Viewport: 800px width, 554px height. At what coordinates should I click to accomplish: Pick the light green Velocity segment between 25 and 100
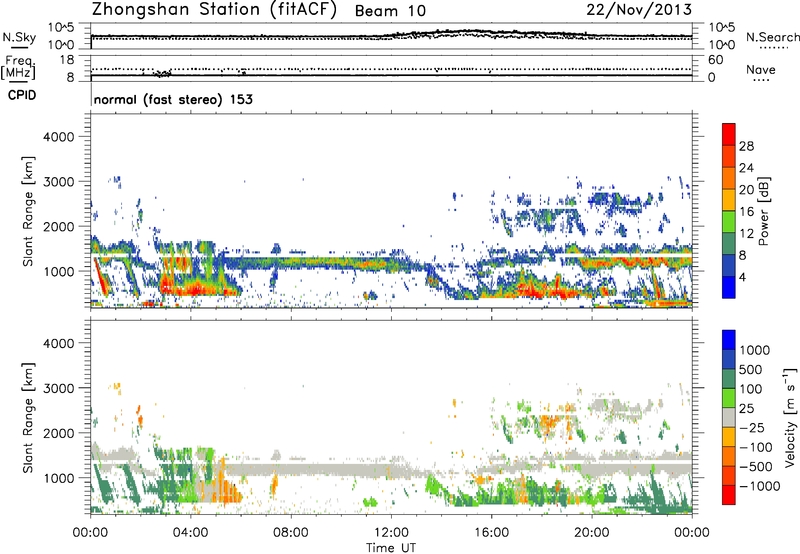pos(729,398)
